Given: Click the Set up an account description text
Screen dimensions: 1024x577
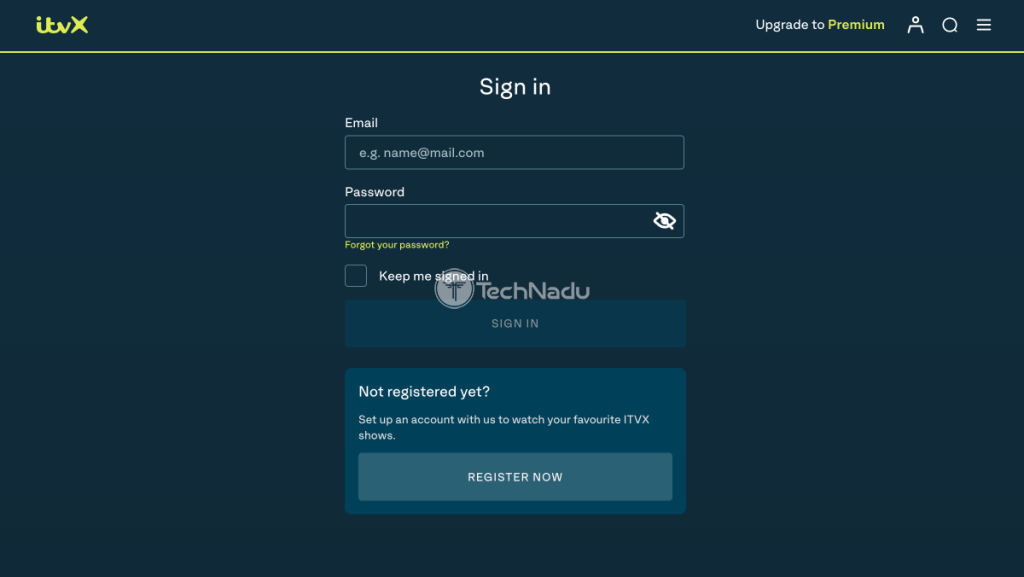Looking at the screenshot, I should click(504, 428).
